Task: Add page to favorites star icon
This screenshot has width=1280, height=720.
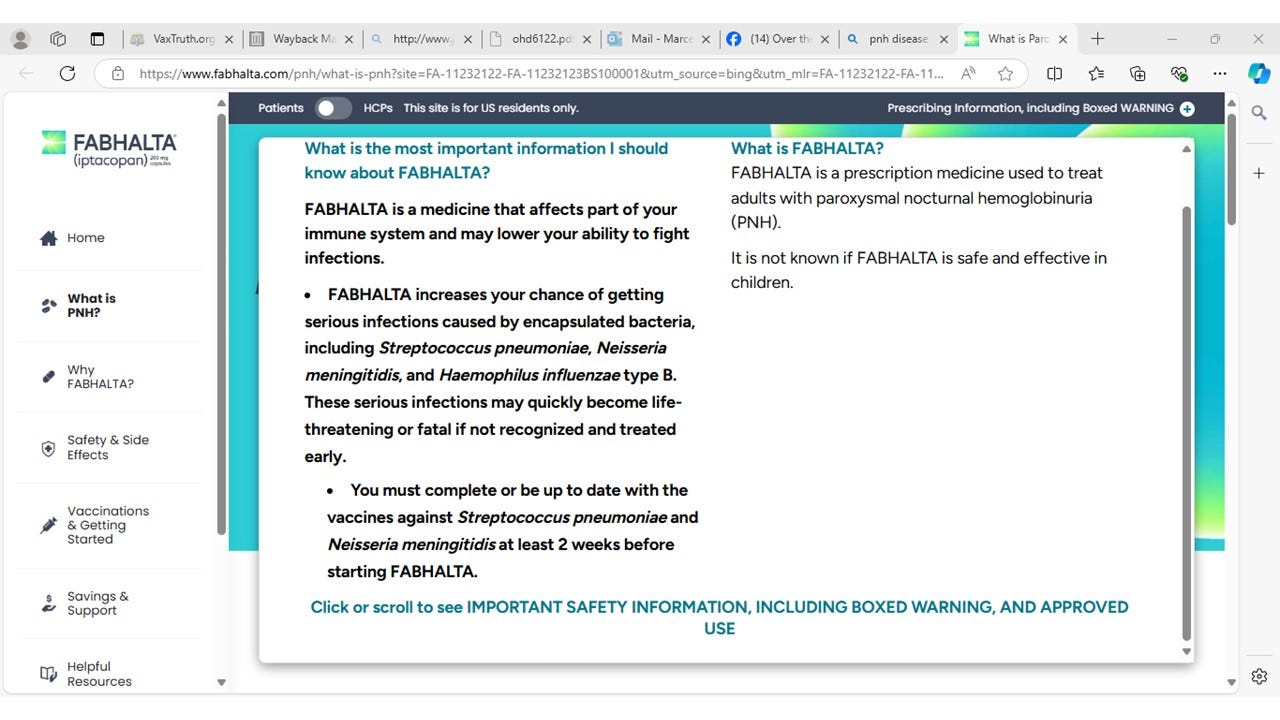Action: [1005, 73]
